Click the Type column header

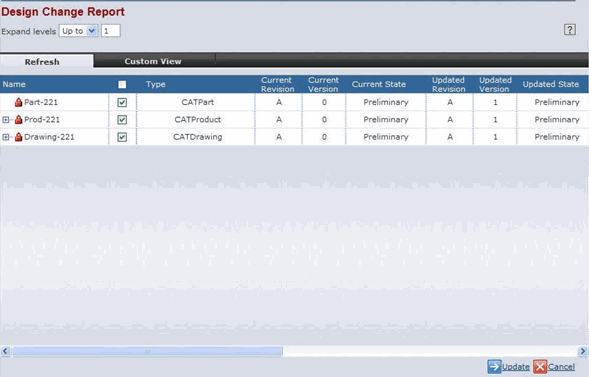(156, 84)
